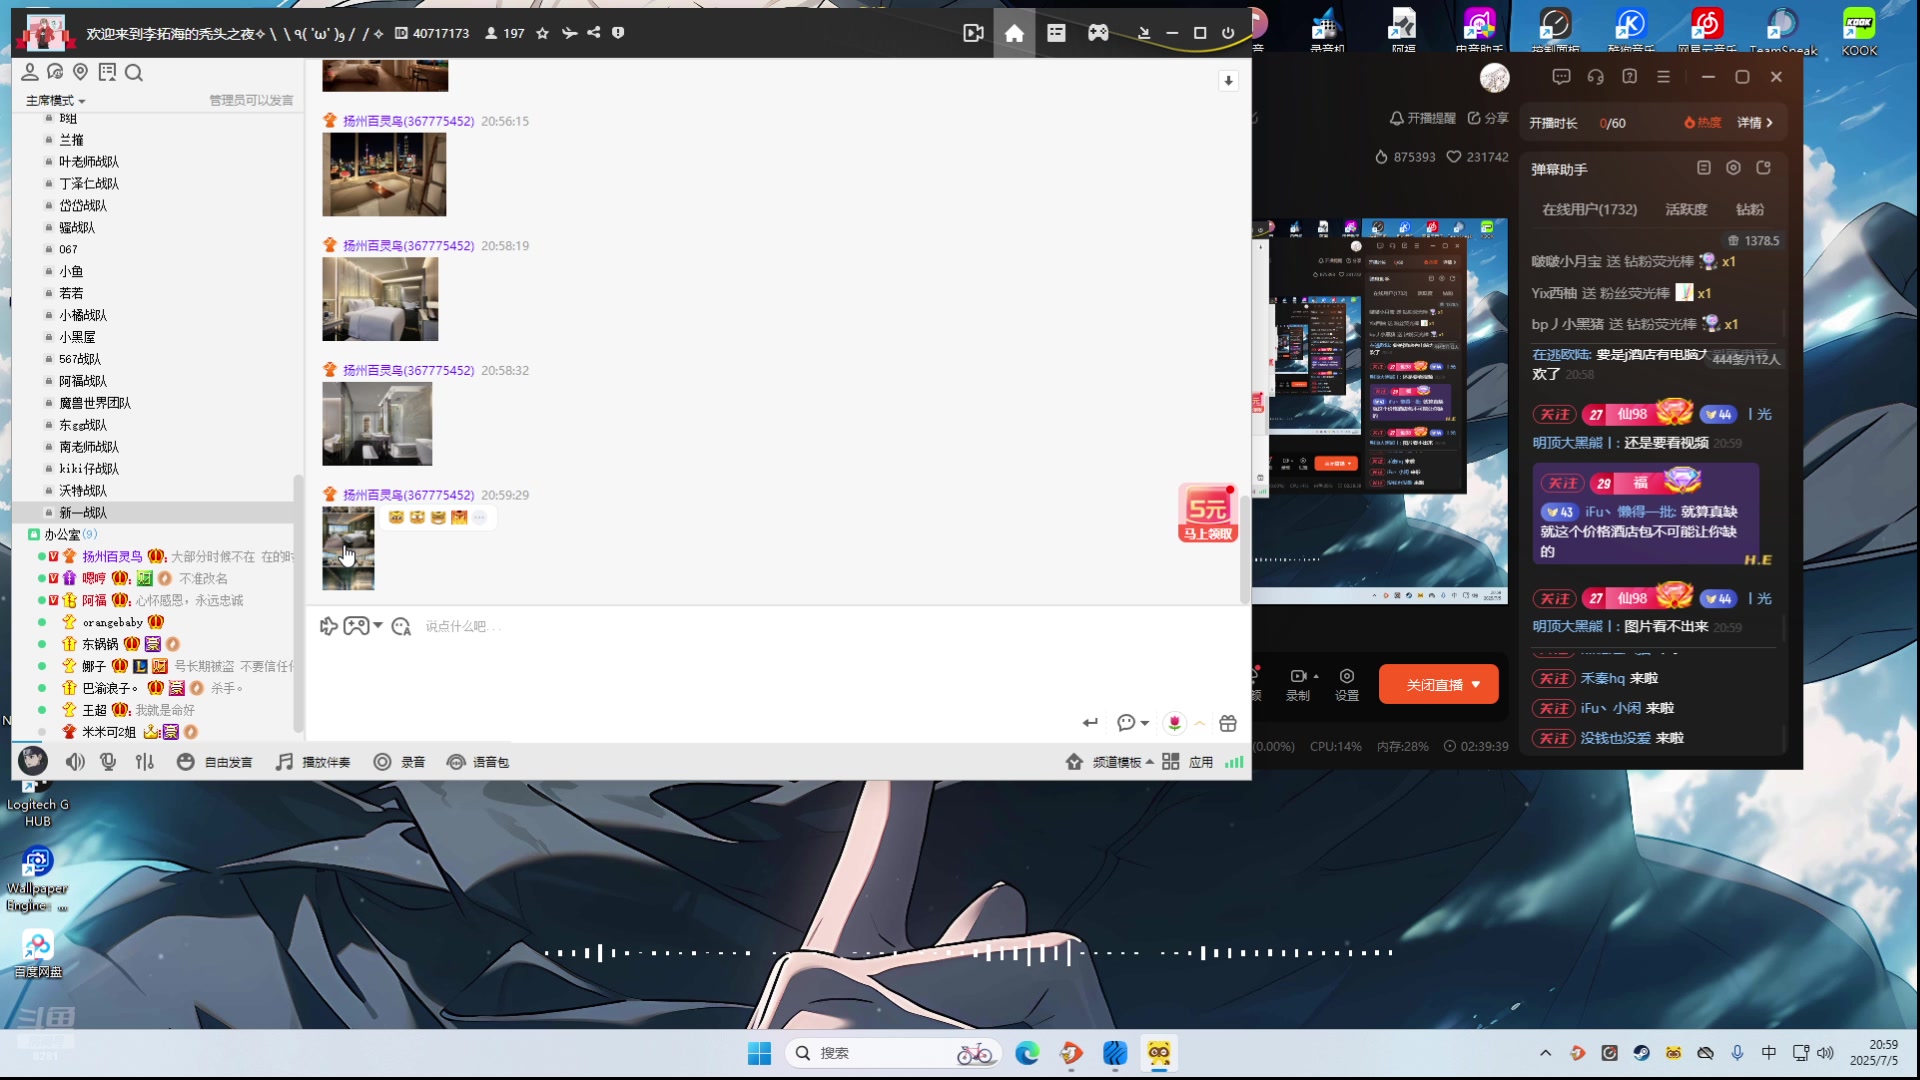Open the hamburger menu in streaming window
This screenshot has height=1080, width=1920.
point(1663,77)
